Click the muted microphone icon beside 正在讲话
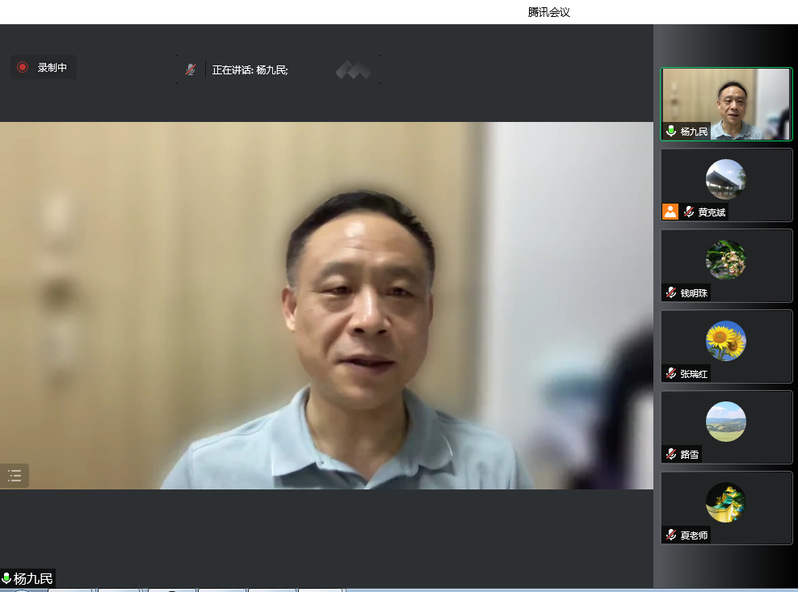 coord(190,70)
